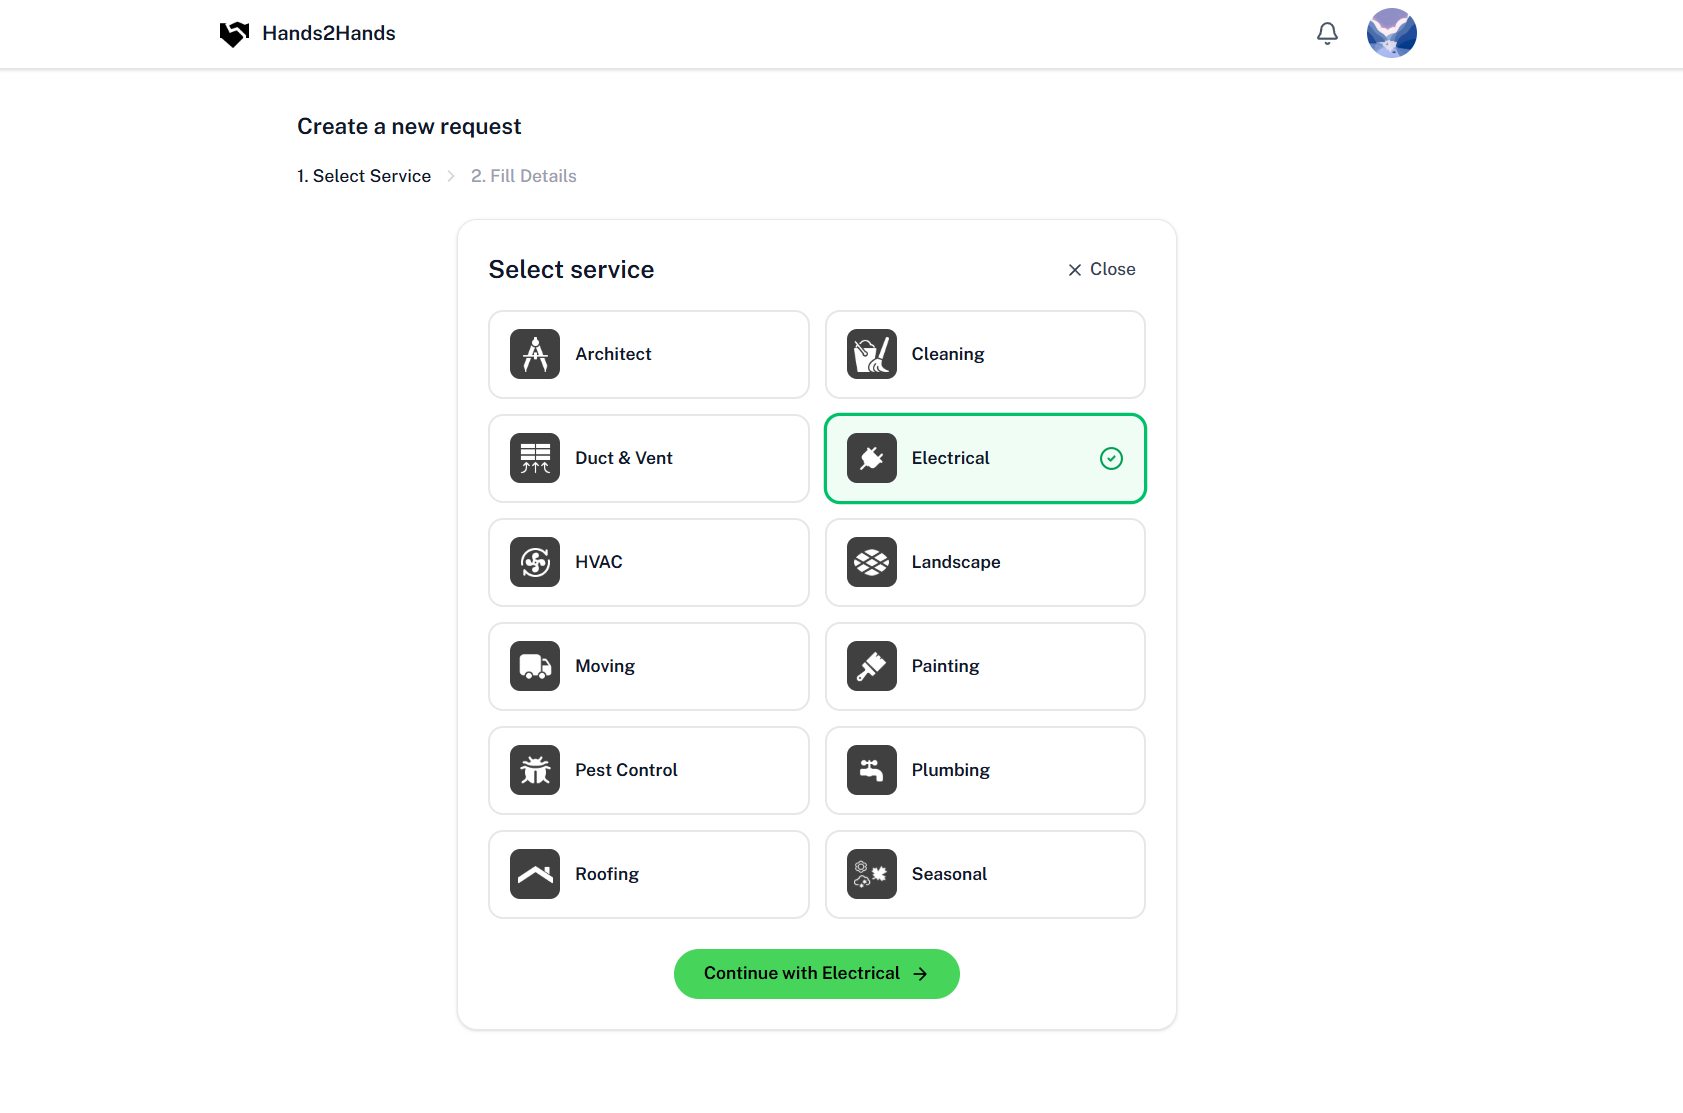Click the Hands2Hands handshake logo
This screenshot has height=1113, width=1683.
coord(234,34)
